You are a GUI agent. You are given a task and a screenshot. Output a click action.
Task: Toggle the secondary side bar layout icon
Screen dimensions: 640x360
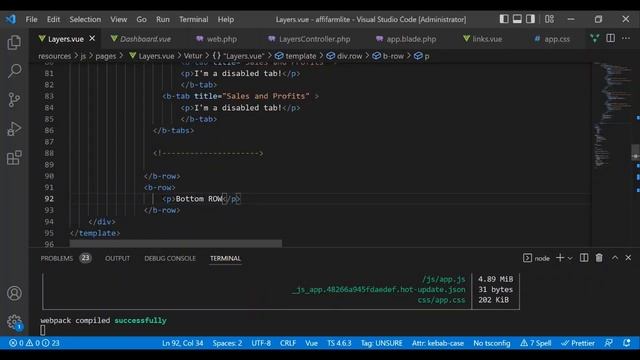point(530,19)
